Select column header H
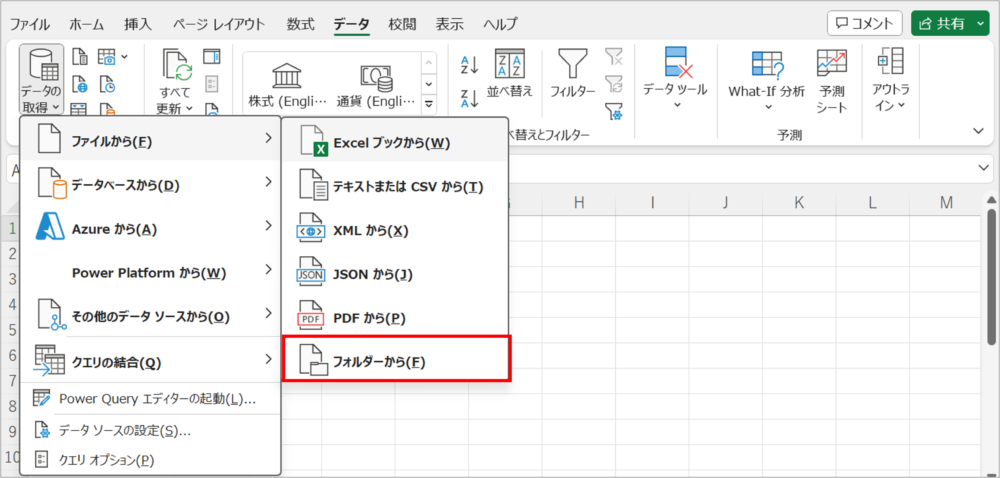The image size is (1000, 478). [x=579, y=202]
